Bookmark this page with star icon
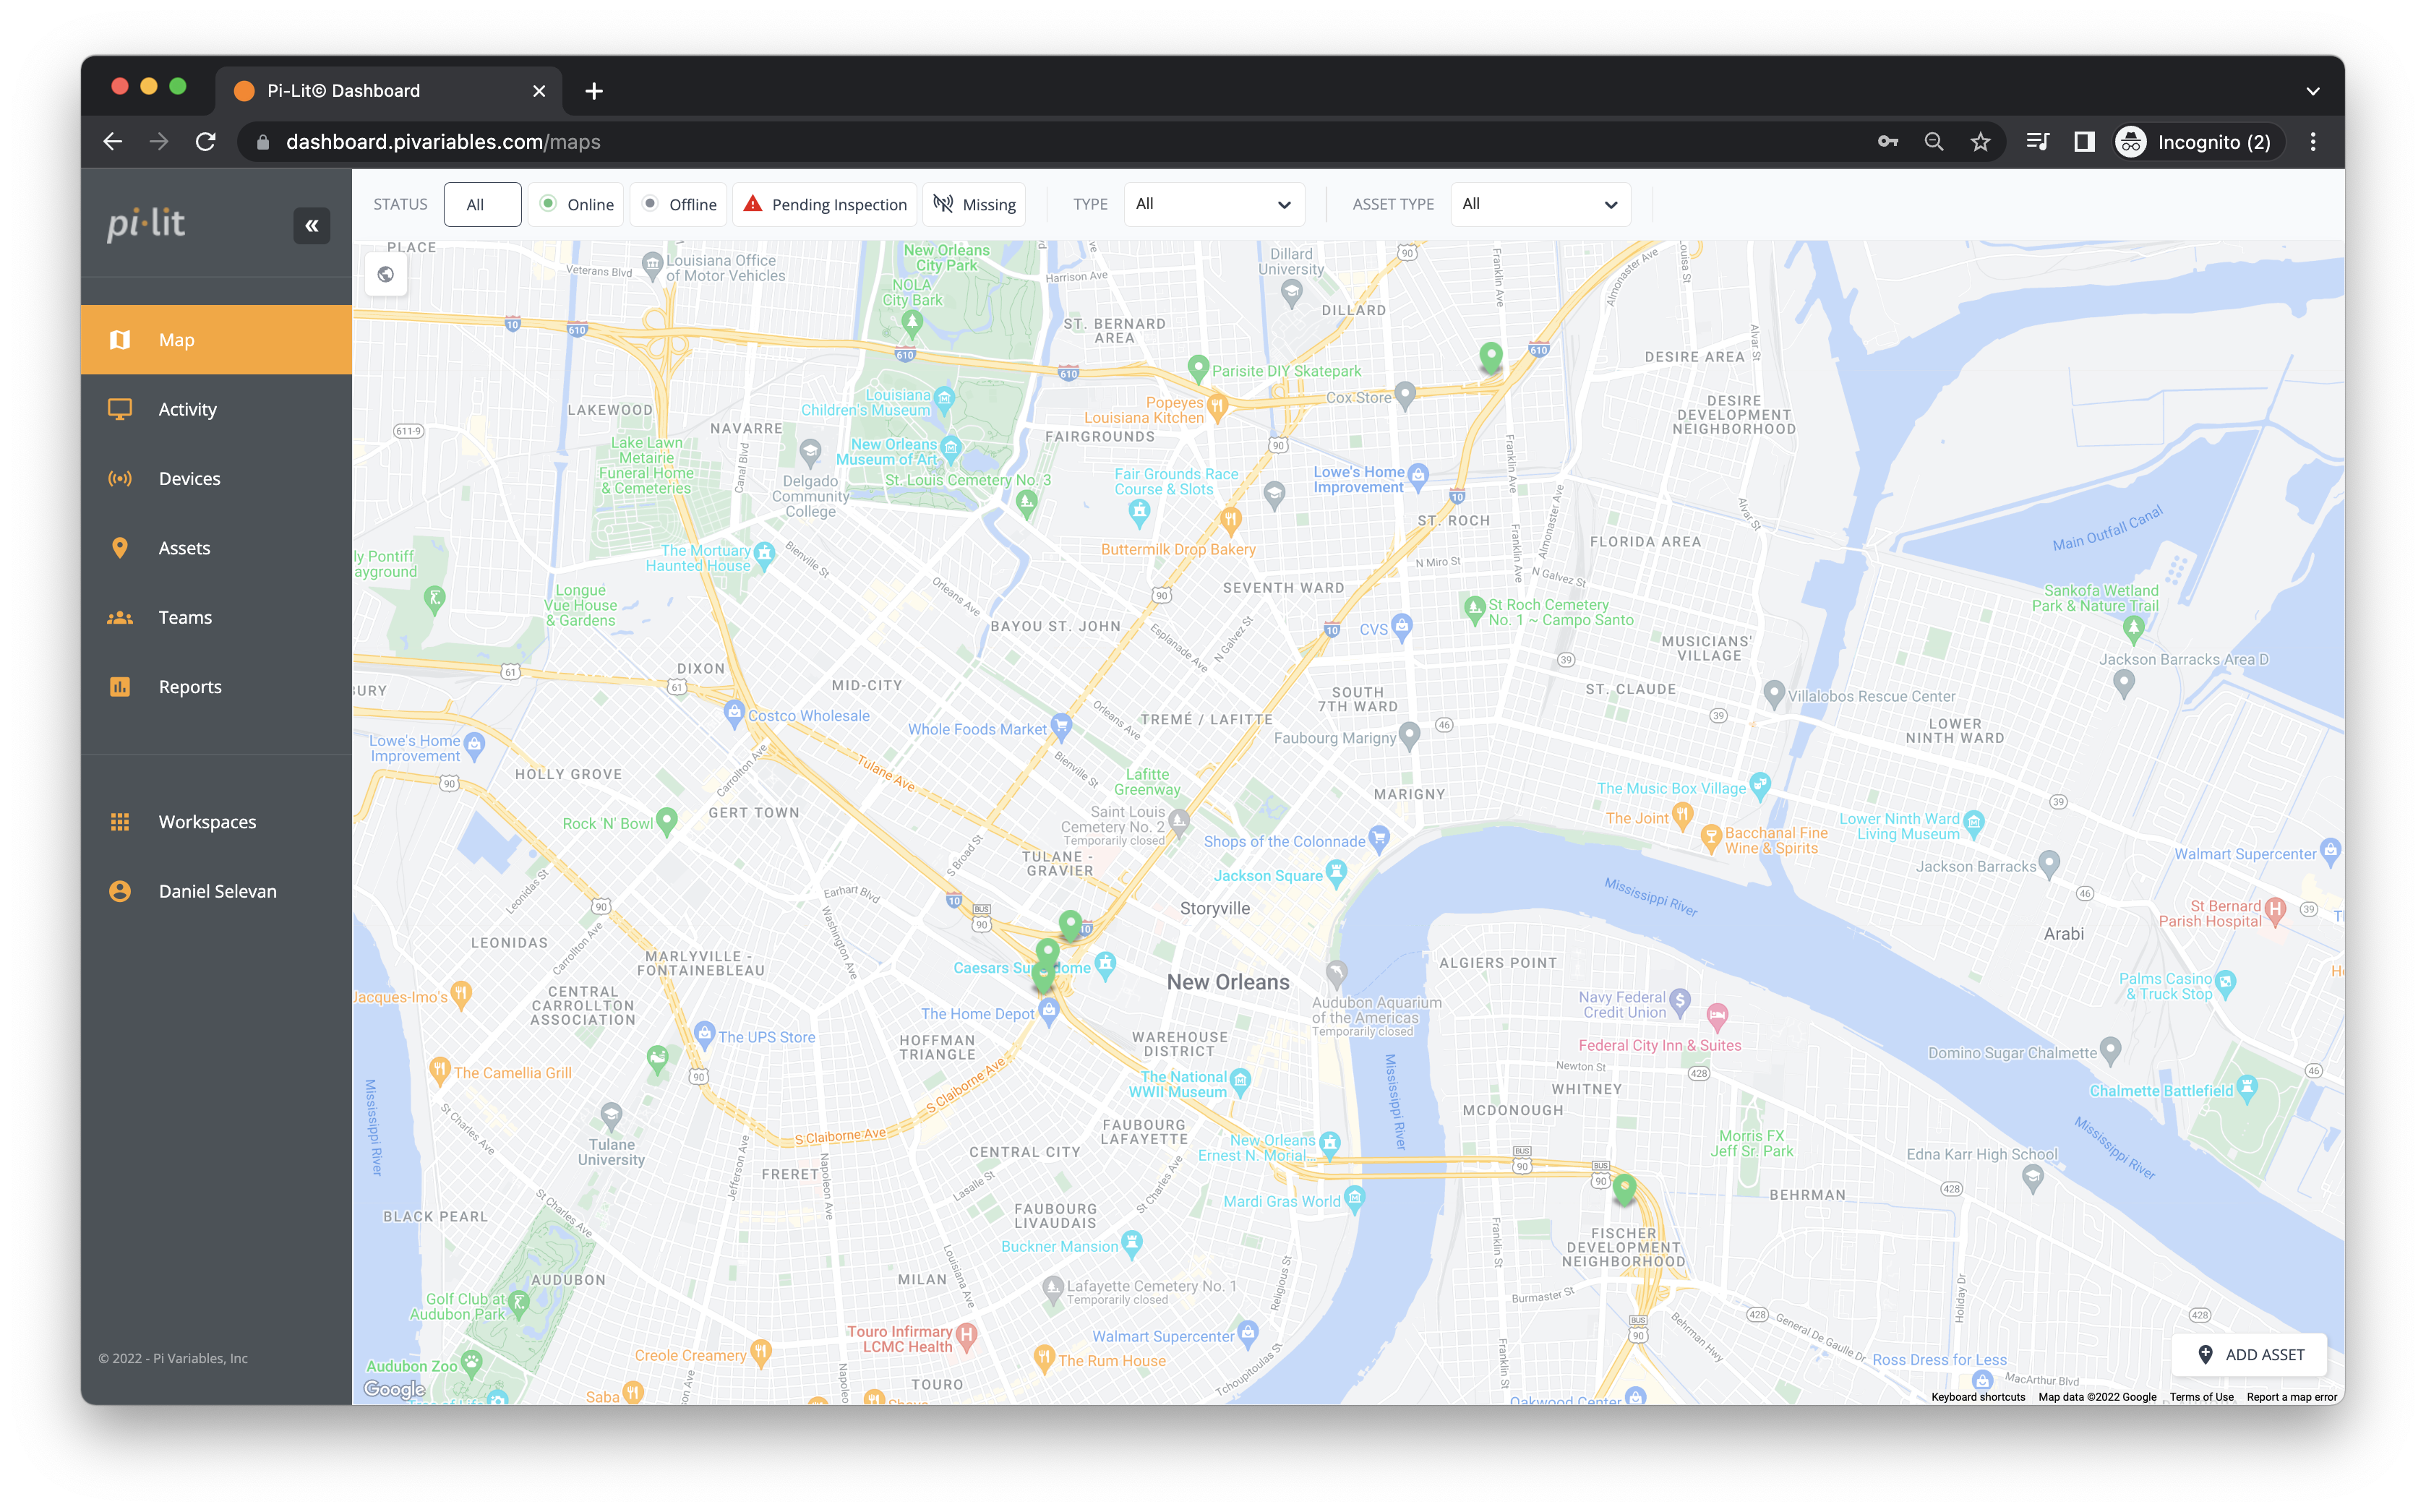Image resolution: width=2426 pixels, height=1512 pixels. coord(1980,142)
